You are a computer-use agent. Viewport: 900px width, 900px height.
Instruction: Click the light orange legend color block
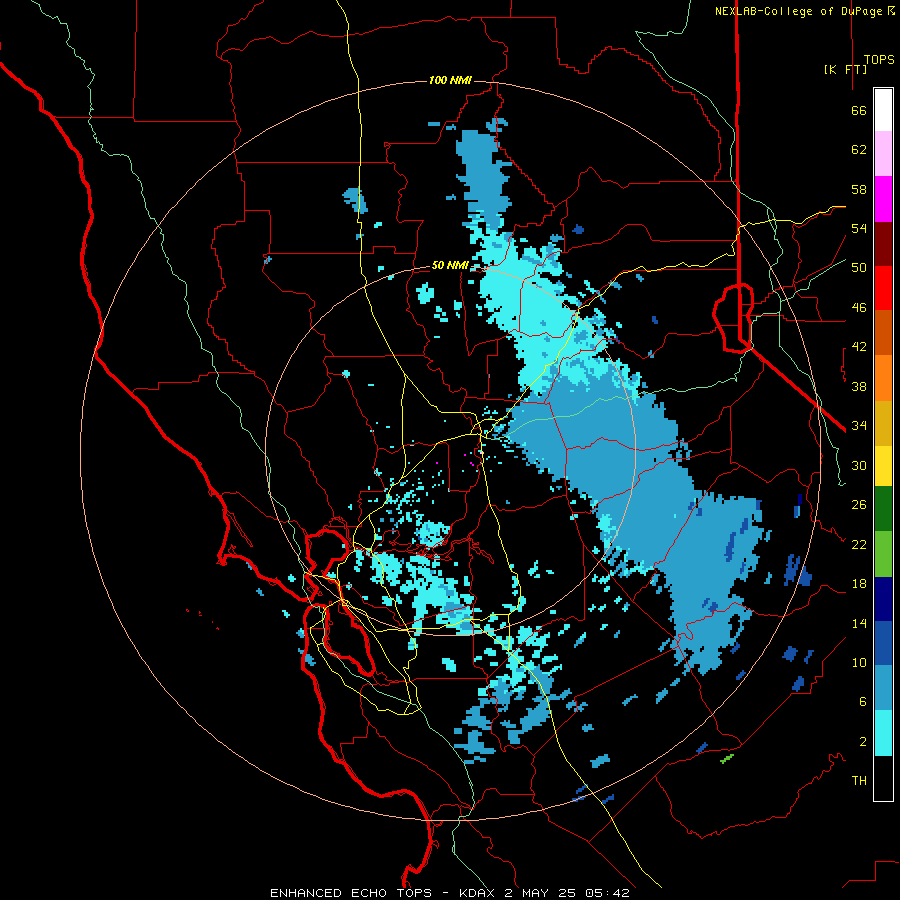click(883, 378)
